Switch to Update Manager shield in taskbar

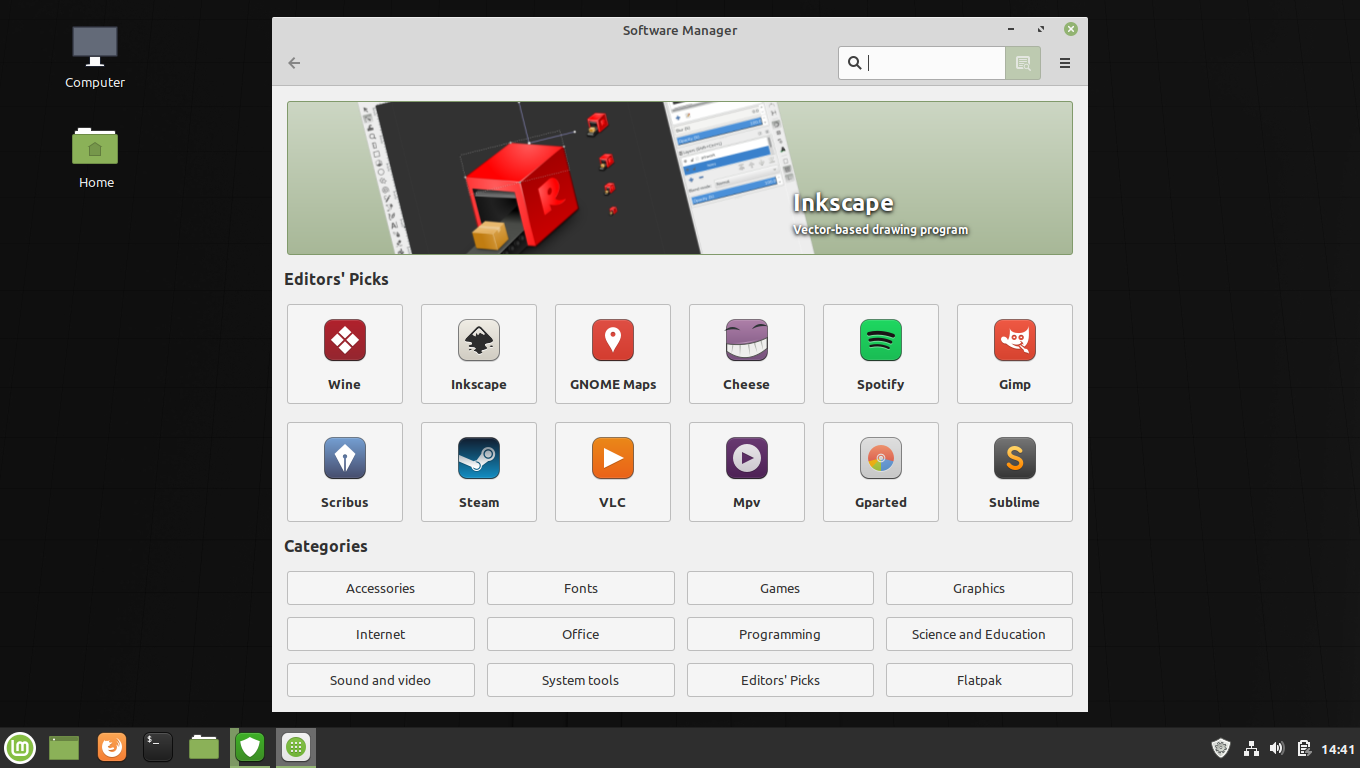tap(250, 747)
